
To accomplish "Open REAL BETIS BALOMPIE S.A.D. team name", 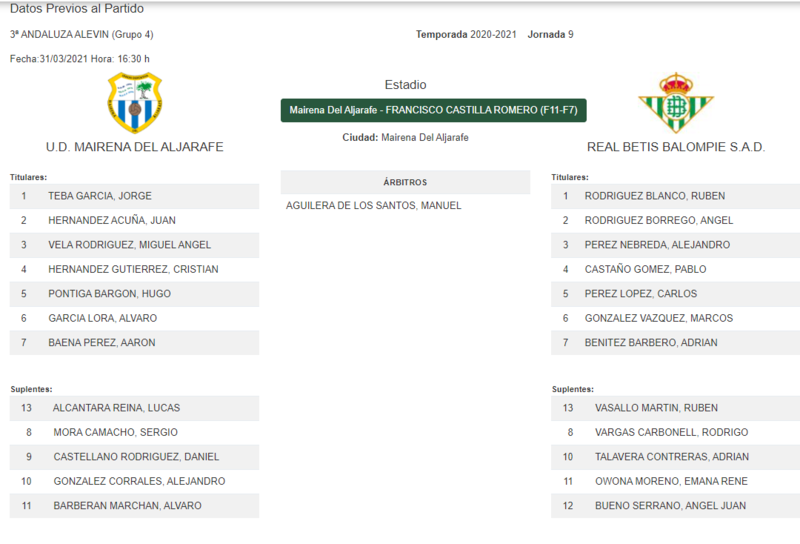I will [x=676, y=147].
